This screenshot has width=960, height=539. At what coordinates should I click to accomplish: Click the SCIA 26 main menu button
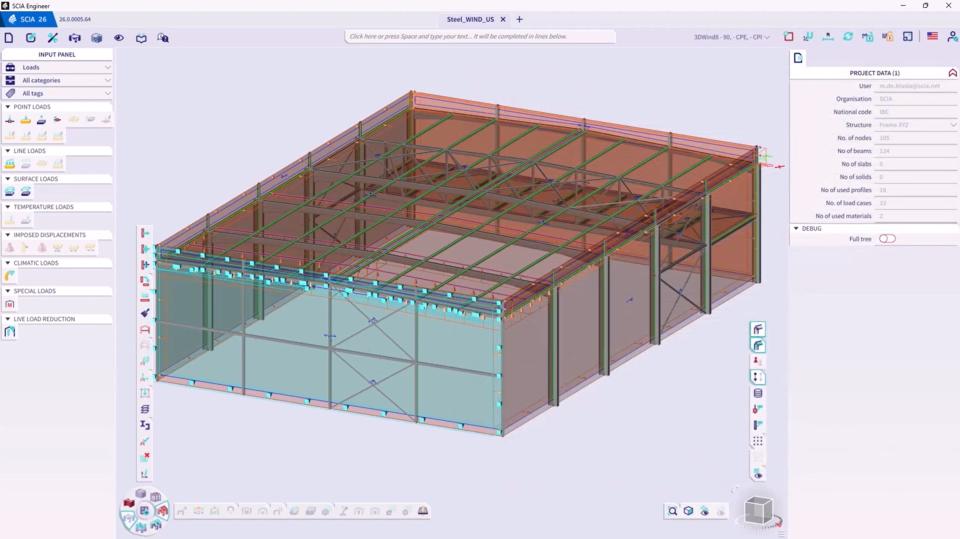click(27, 19)
